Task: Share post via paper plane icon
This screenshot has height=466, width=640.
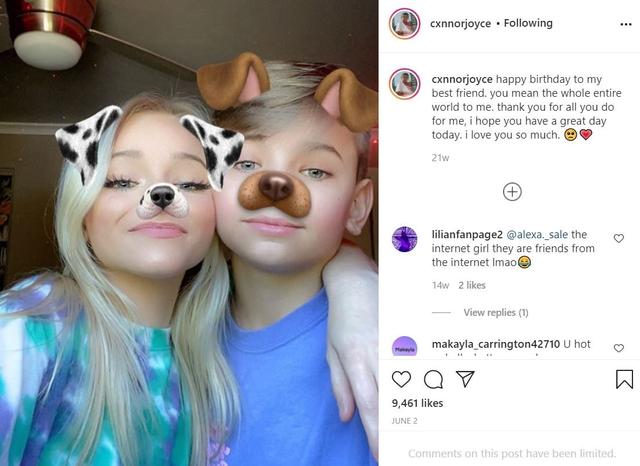Action: (465, 379)
